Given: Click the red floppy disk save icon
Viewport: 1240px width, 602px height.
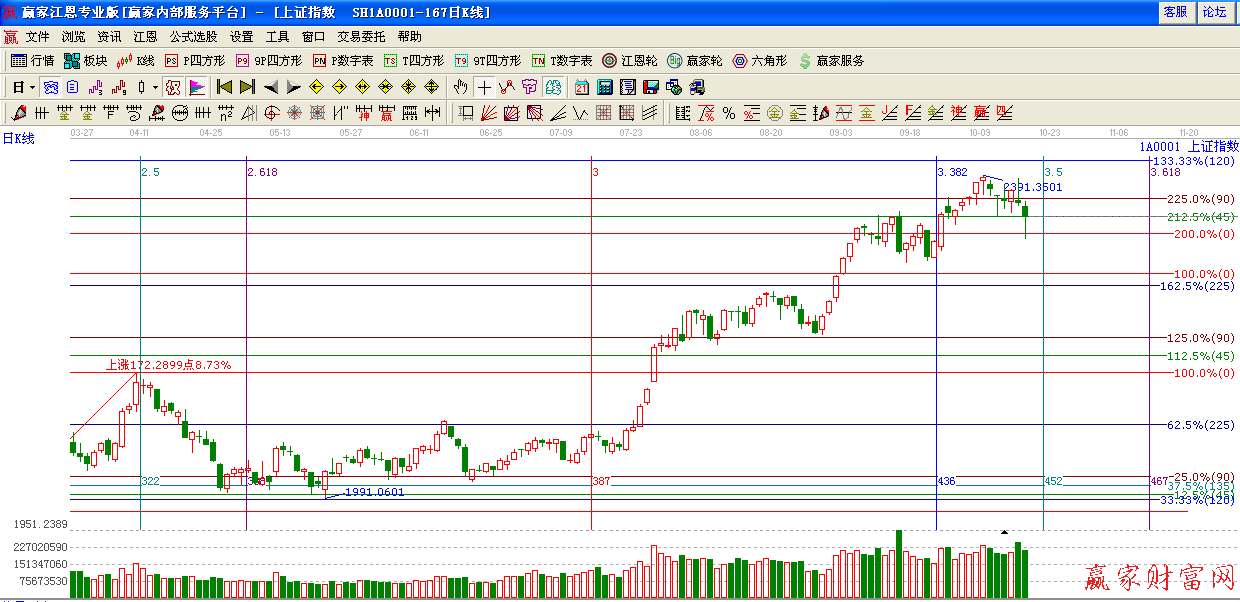Looking at the screenshot, I should click(651, 87).
